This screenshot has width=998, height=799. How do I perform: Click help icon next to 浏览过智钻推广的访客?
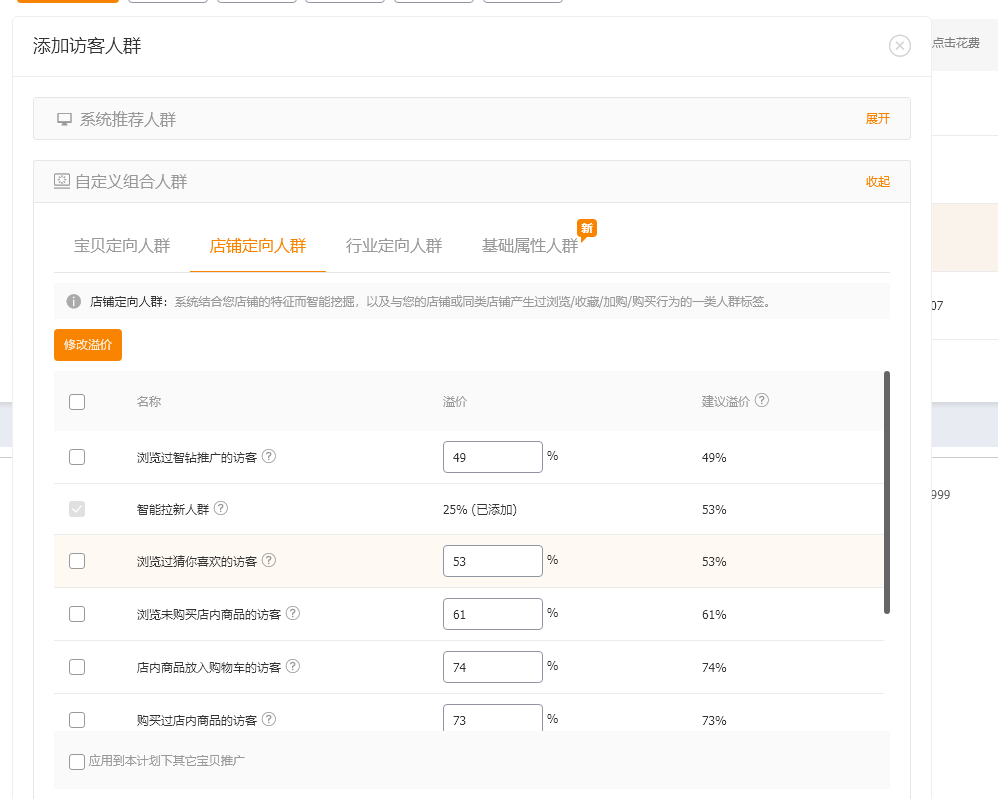coord(269,457)
